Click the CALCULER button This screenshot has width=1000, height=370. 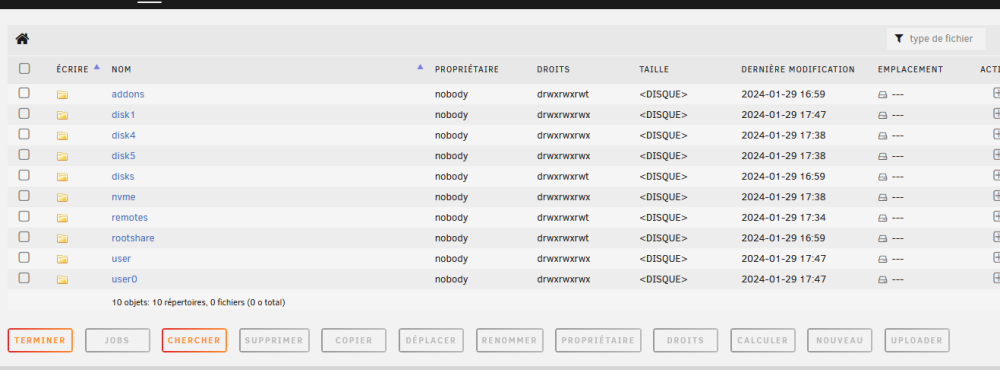point(763,341)
